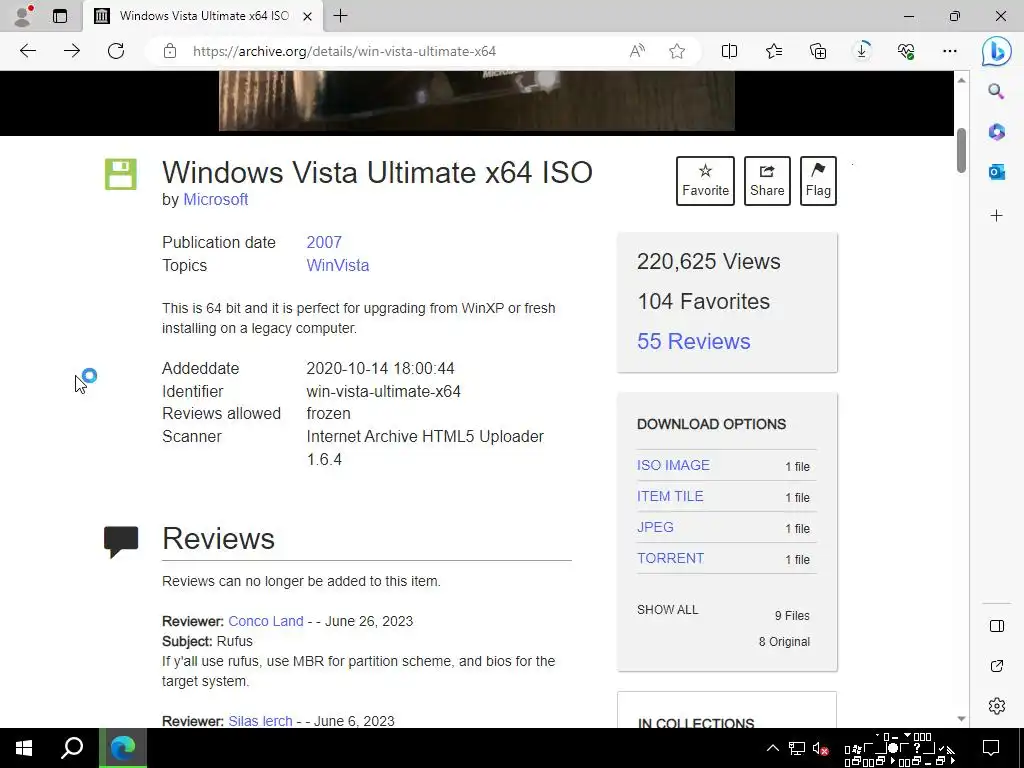Click the scrollbar down arrow
1024x768 pixels.
click(x=961, y=718)
